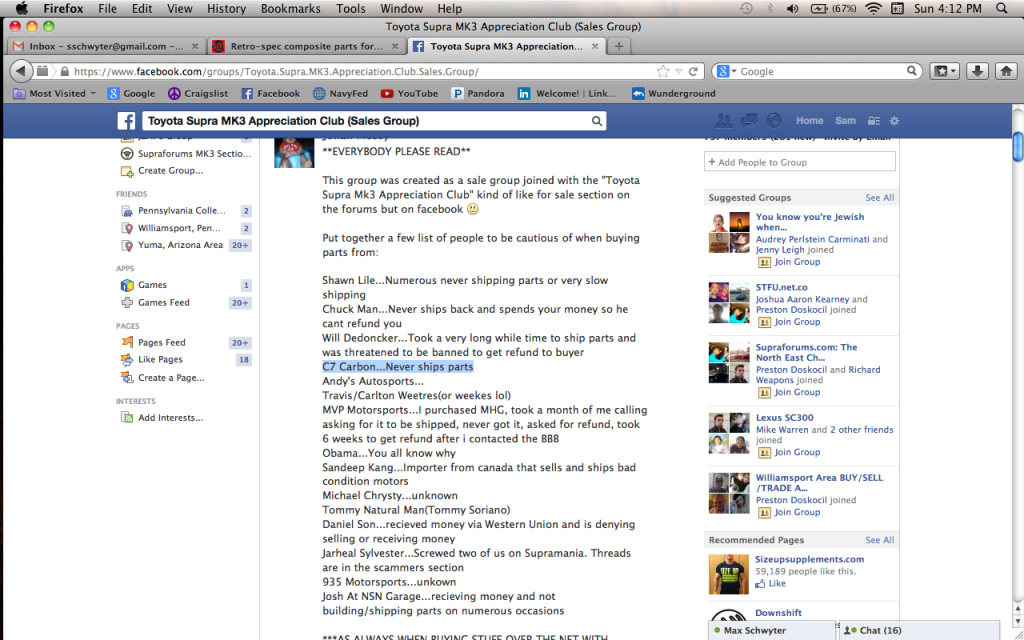Viewport: 1024px width, 640px height.
Task: Open the URL history dropdown arrow
Action: (x=679, y=72)
